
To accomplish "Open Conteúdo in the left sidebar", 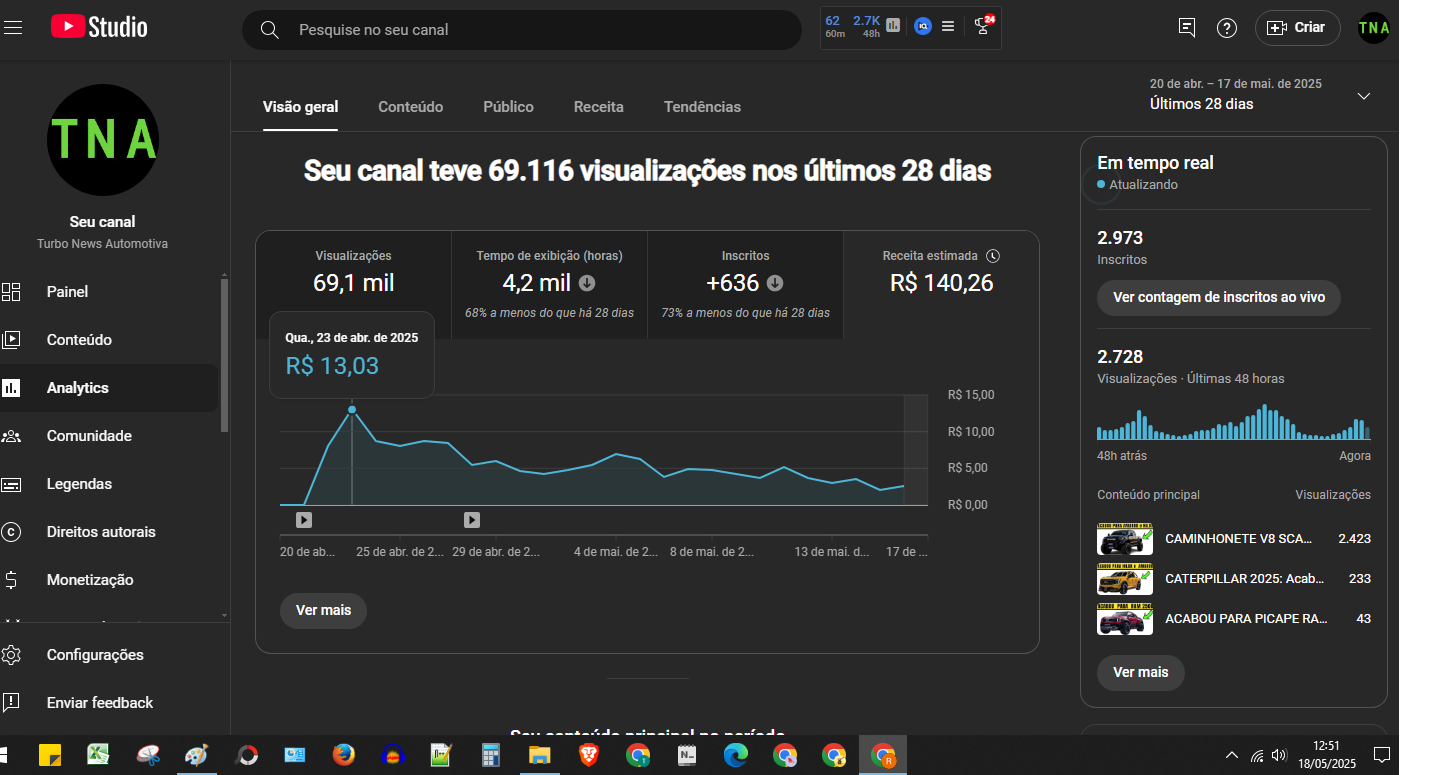I will pyautogui.click(x=109, y=340).
